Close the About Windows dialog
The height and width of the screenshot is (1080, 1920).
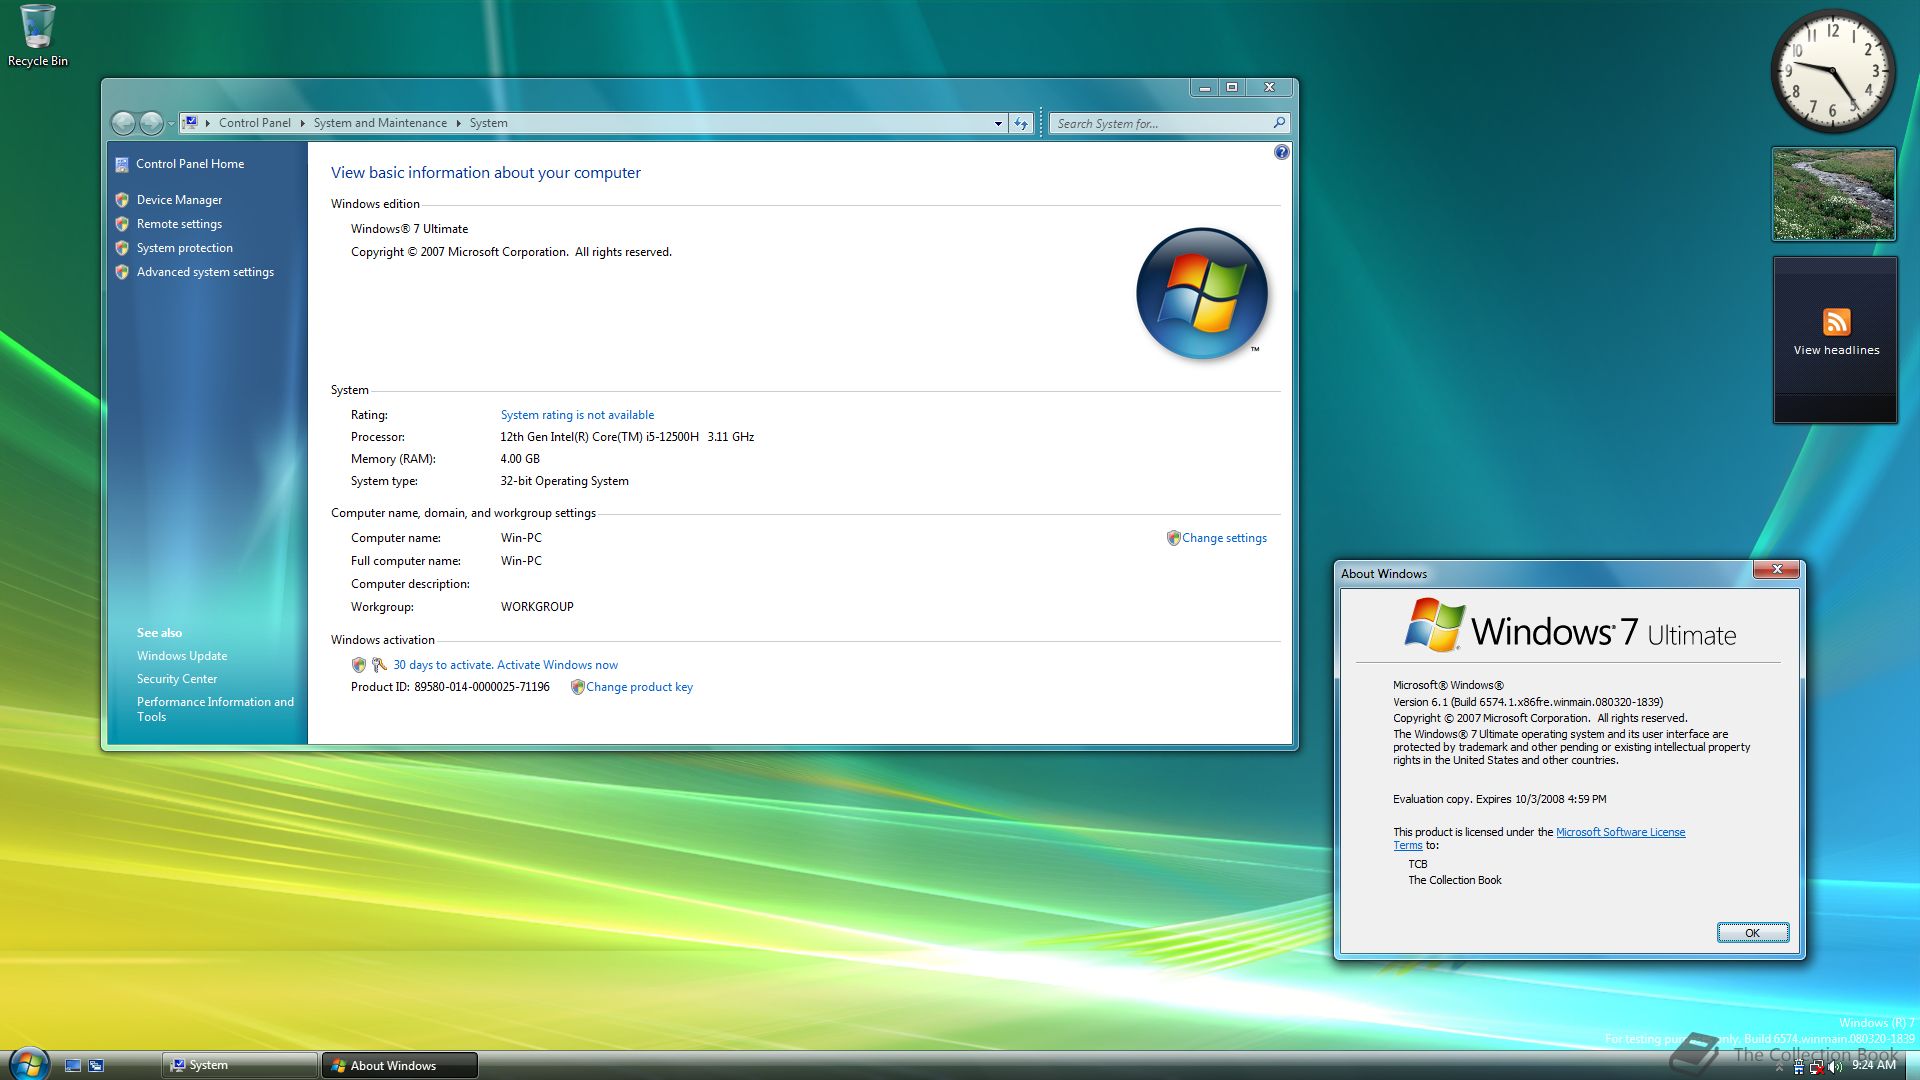pyautogui.click(x=1777, y=569)
